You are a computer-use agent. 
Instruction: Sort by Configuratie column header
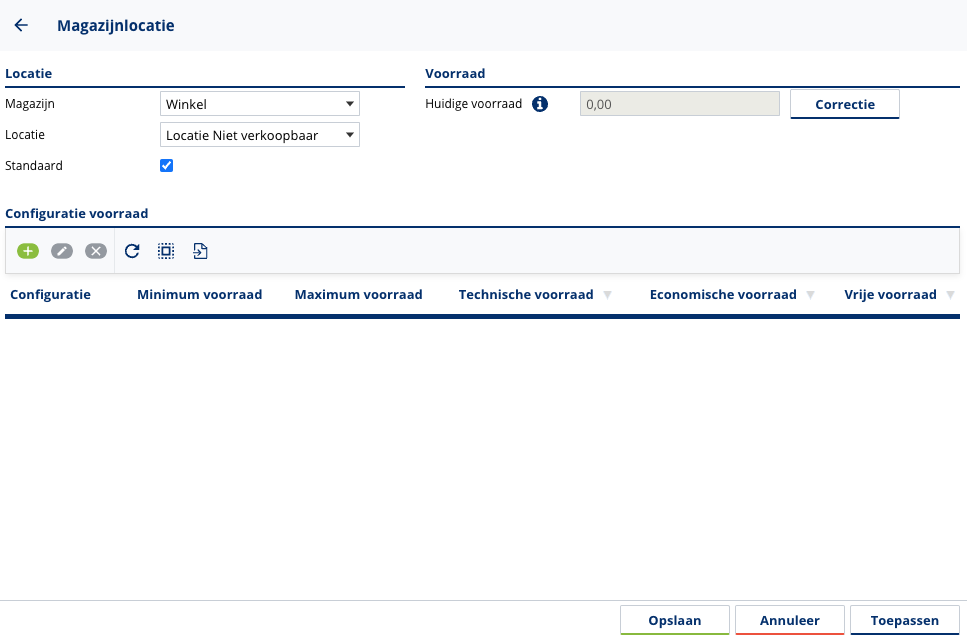[x=50, y=295]
